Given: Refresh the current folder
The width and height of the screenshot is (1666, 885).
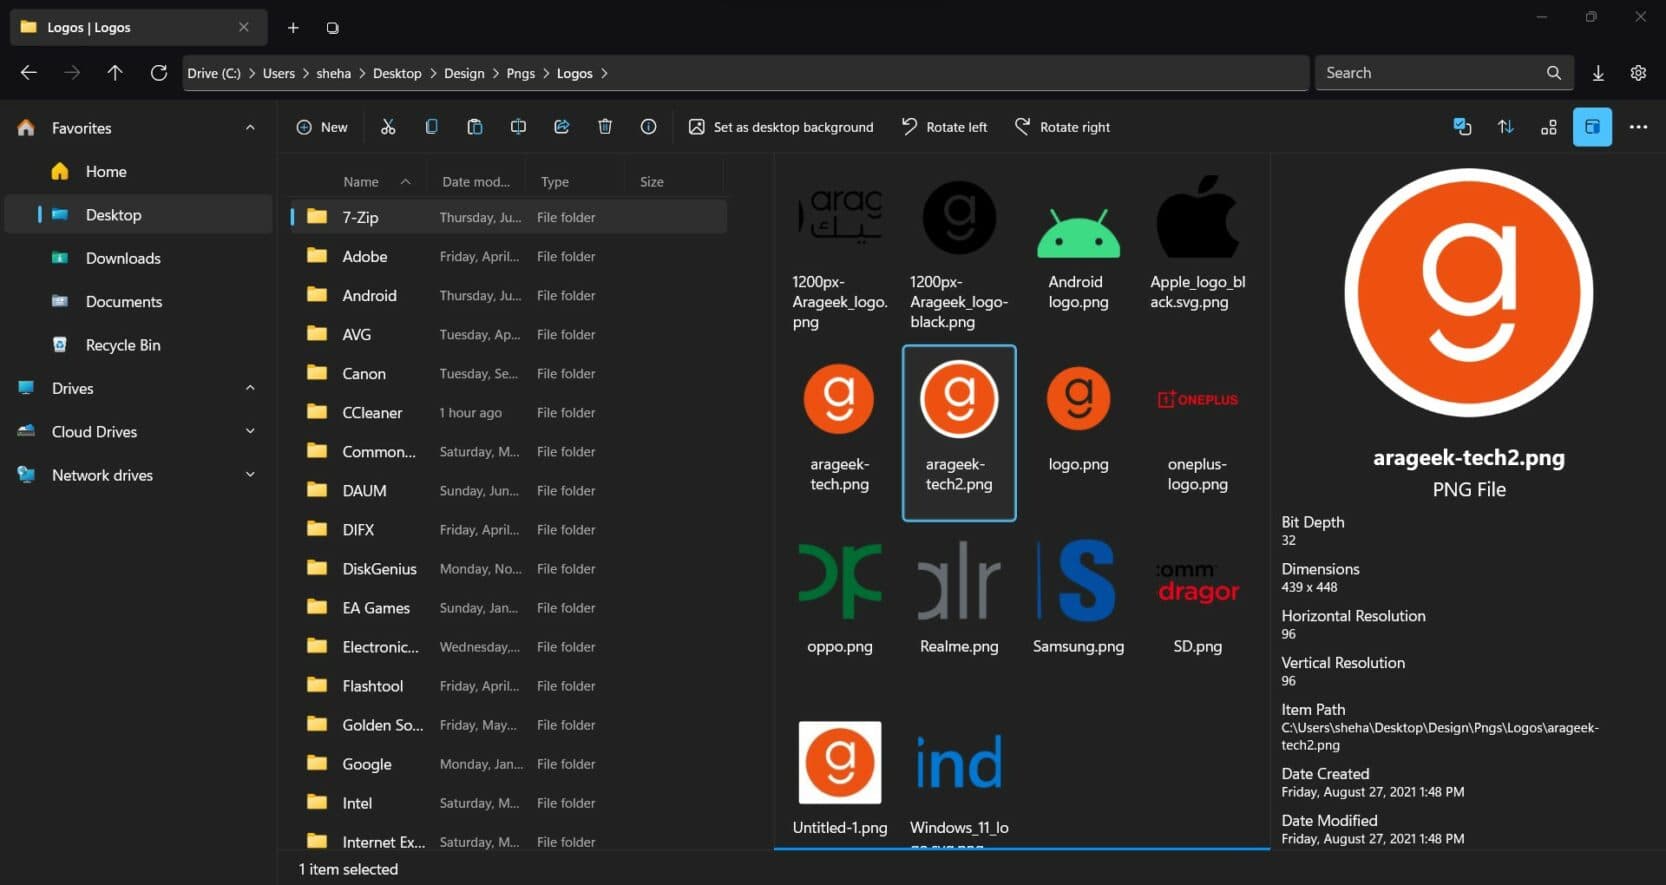Looking at the screenshot, I should pyautogui.click(x=158, y=73).
